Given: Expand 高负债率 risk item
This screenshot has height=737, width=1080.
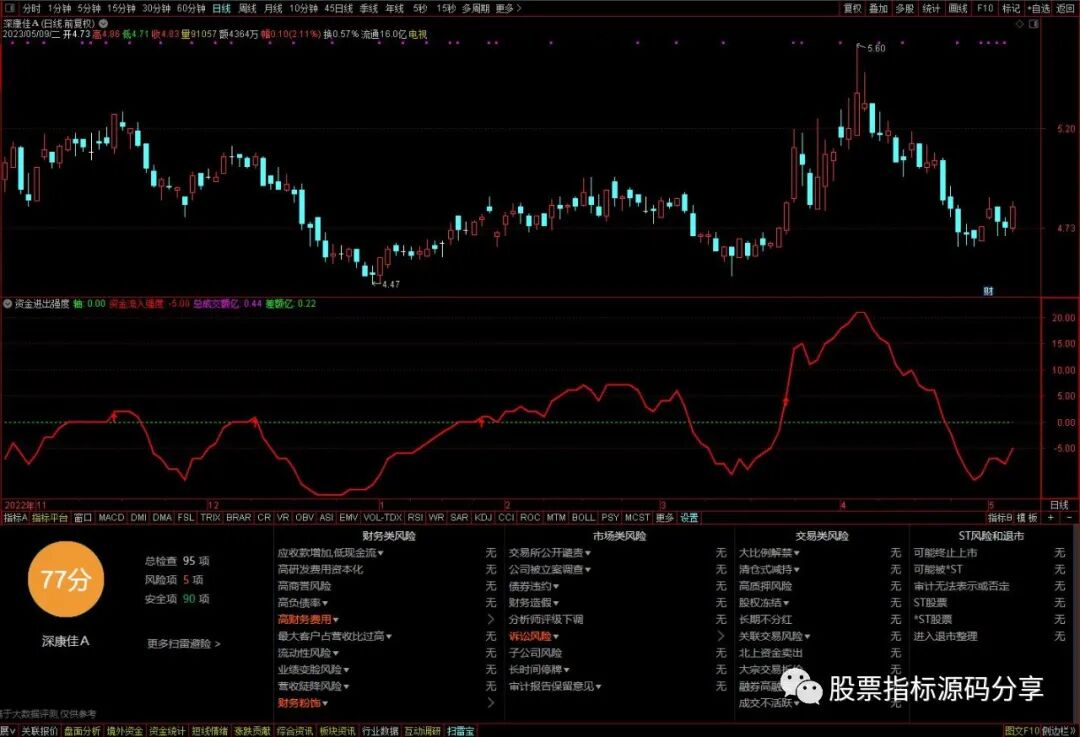Looking at the screenshot, I should (x=303, y=603).
